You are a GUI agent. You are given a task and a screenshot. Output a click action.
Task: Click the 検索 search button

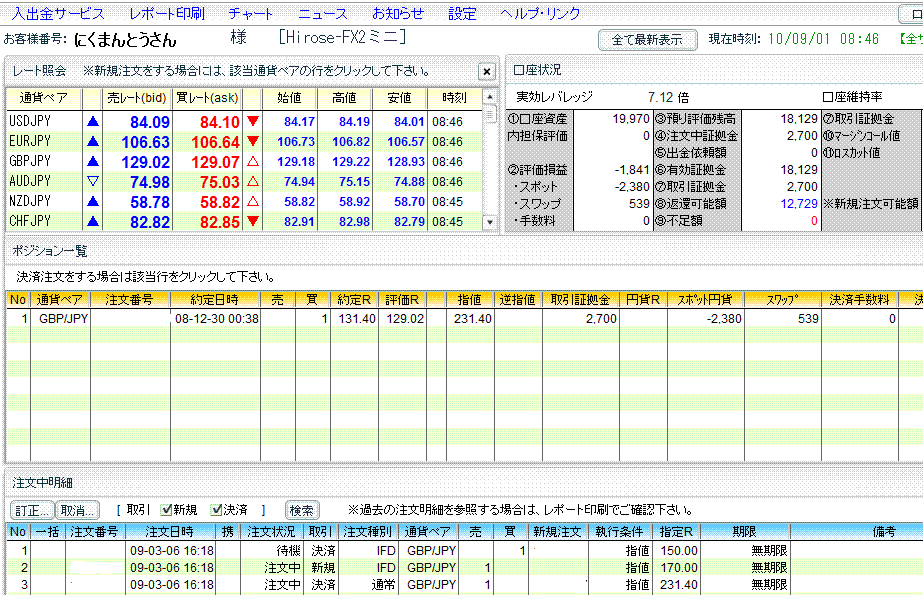(x=302, y=510)
